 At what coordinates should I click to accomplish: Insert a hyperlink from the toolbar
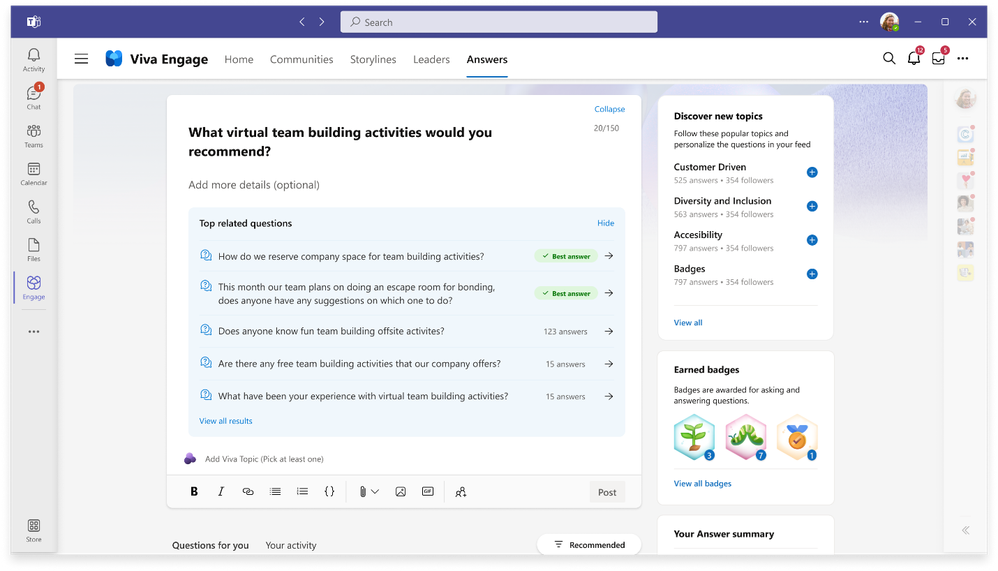point(248,491)
